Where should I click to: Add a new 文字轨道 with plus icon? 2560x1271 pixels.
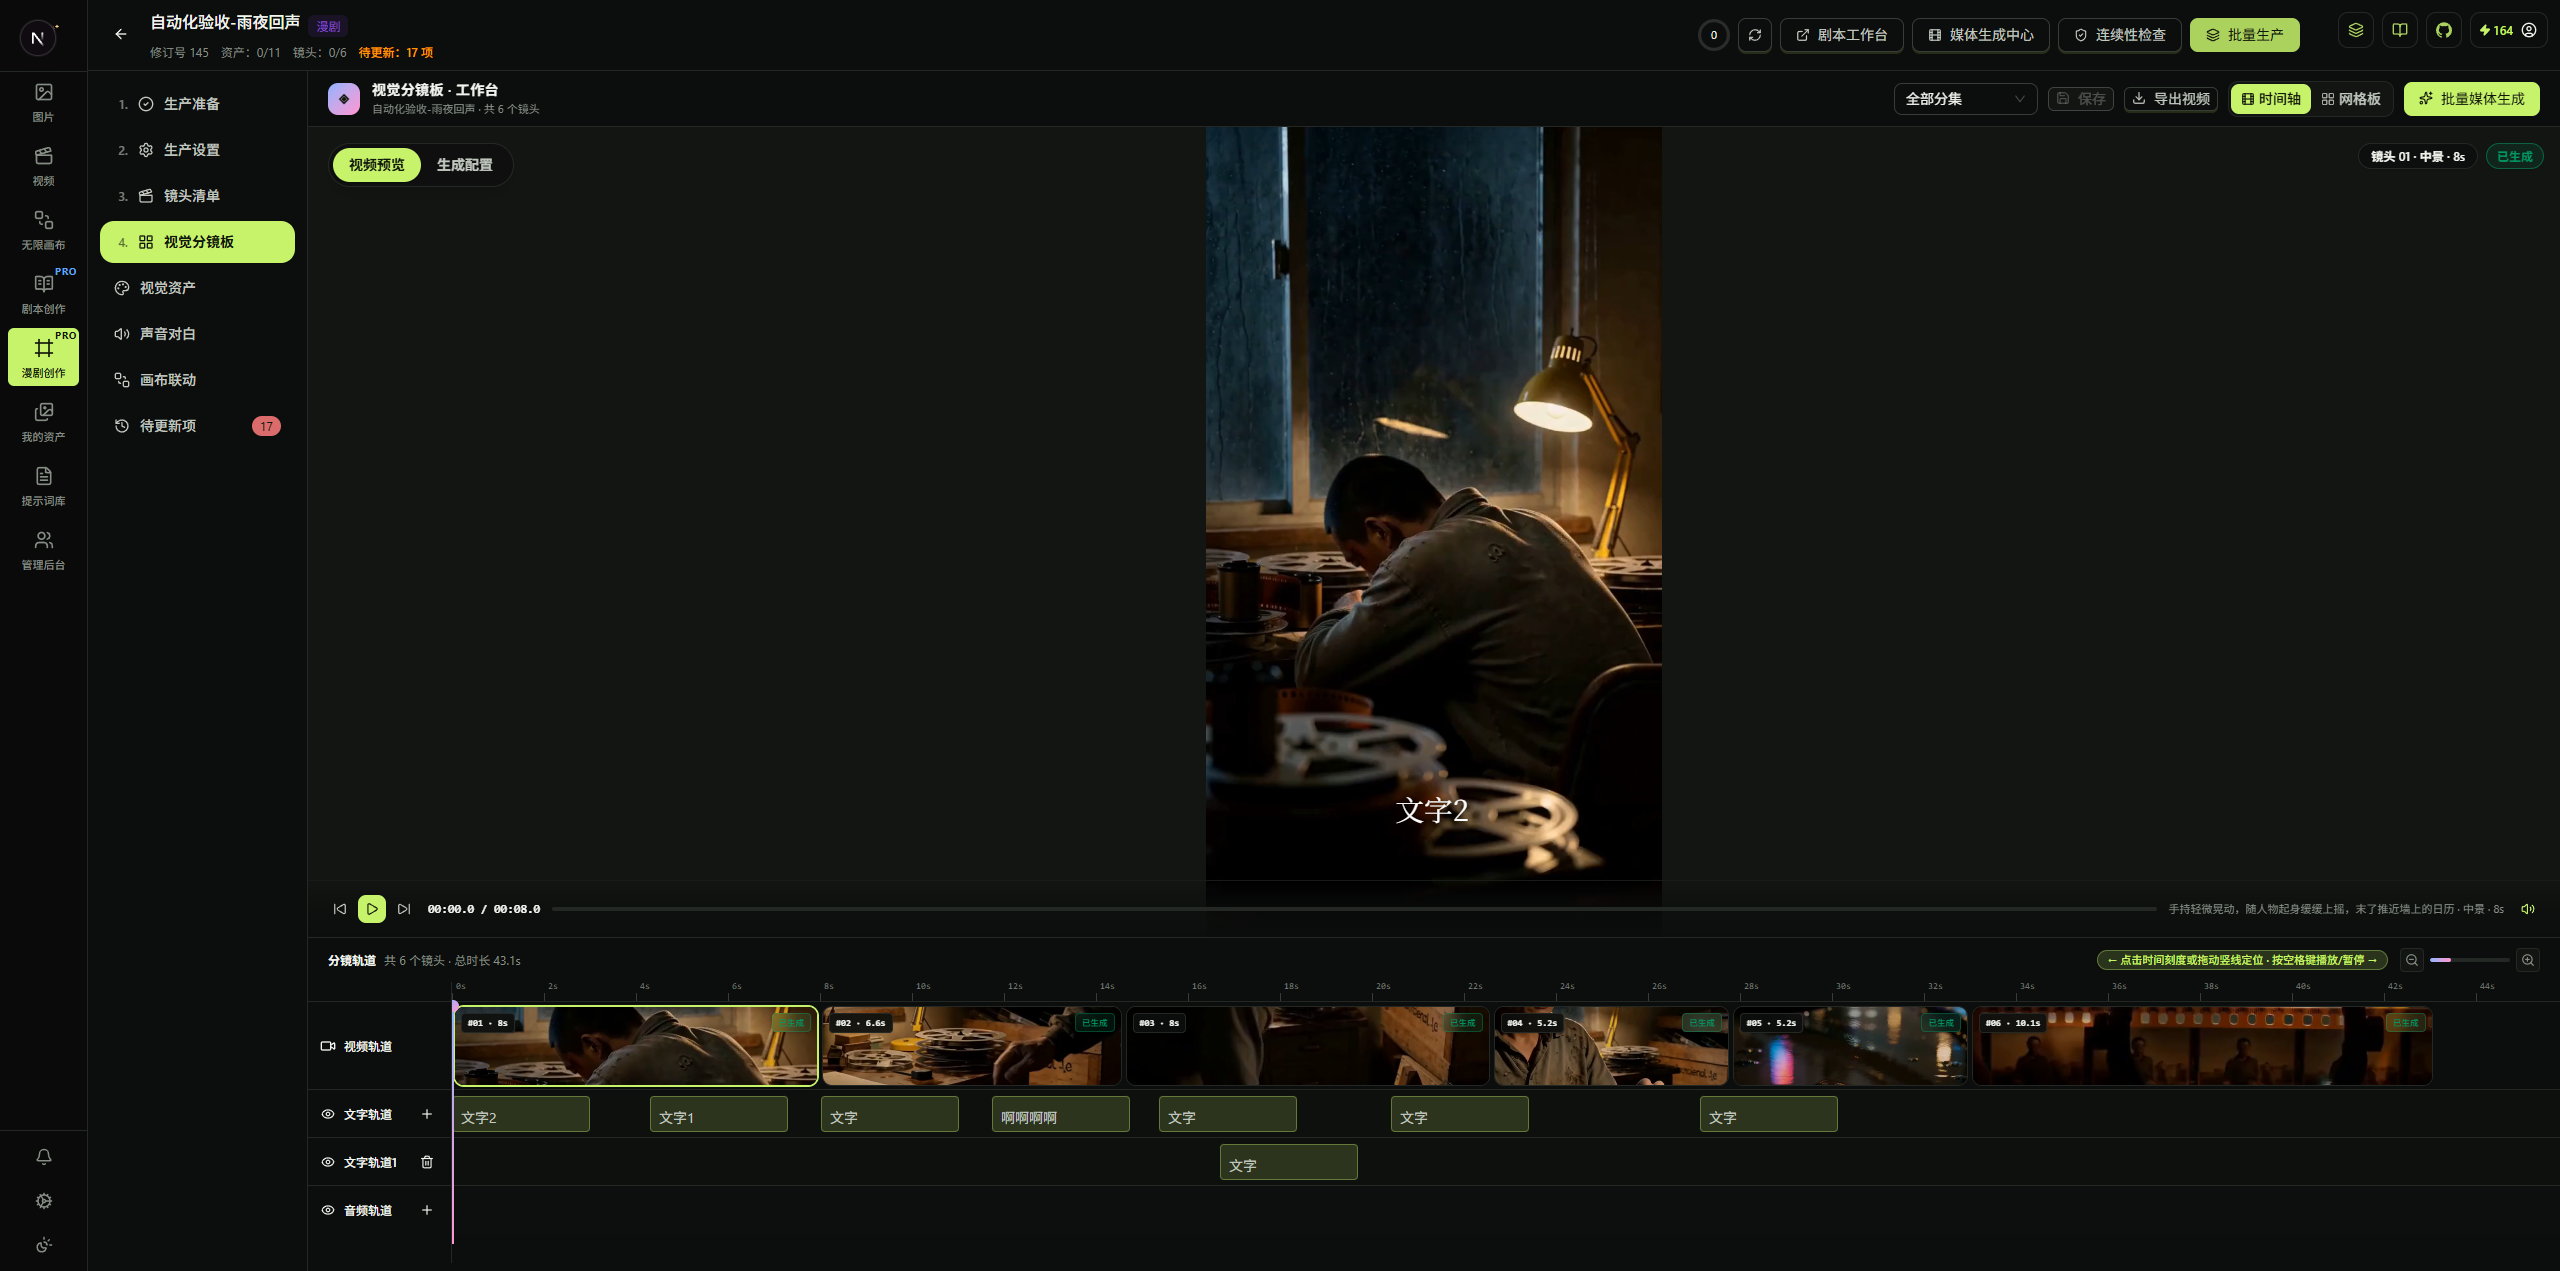point(427,1114)
